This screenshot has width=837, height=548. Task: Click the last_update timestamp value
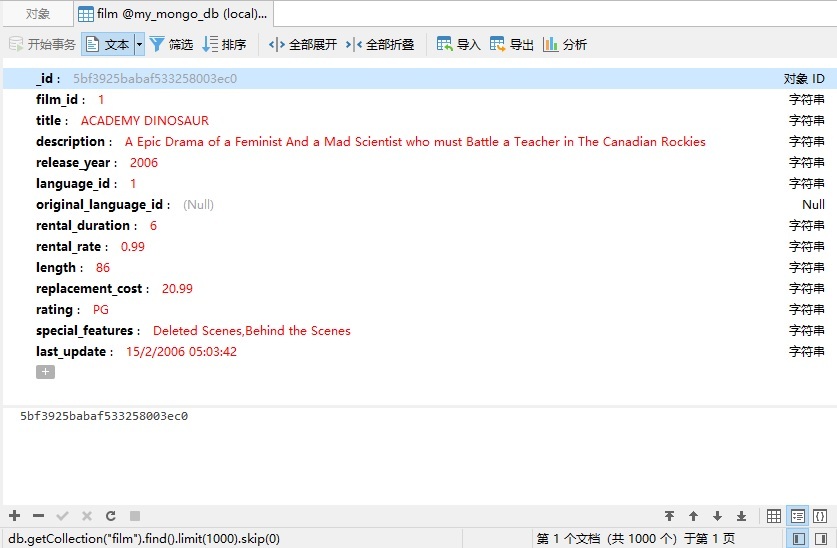click(x=181, y=352)
